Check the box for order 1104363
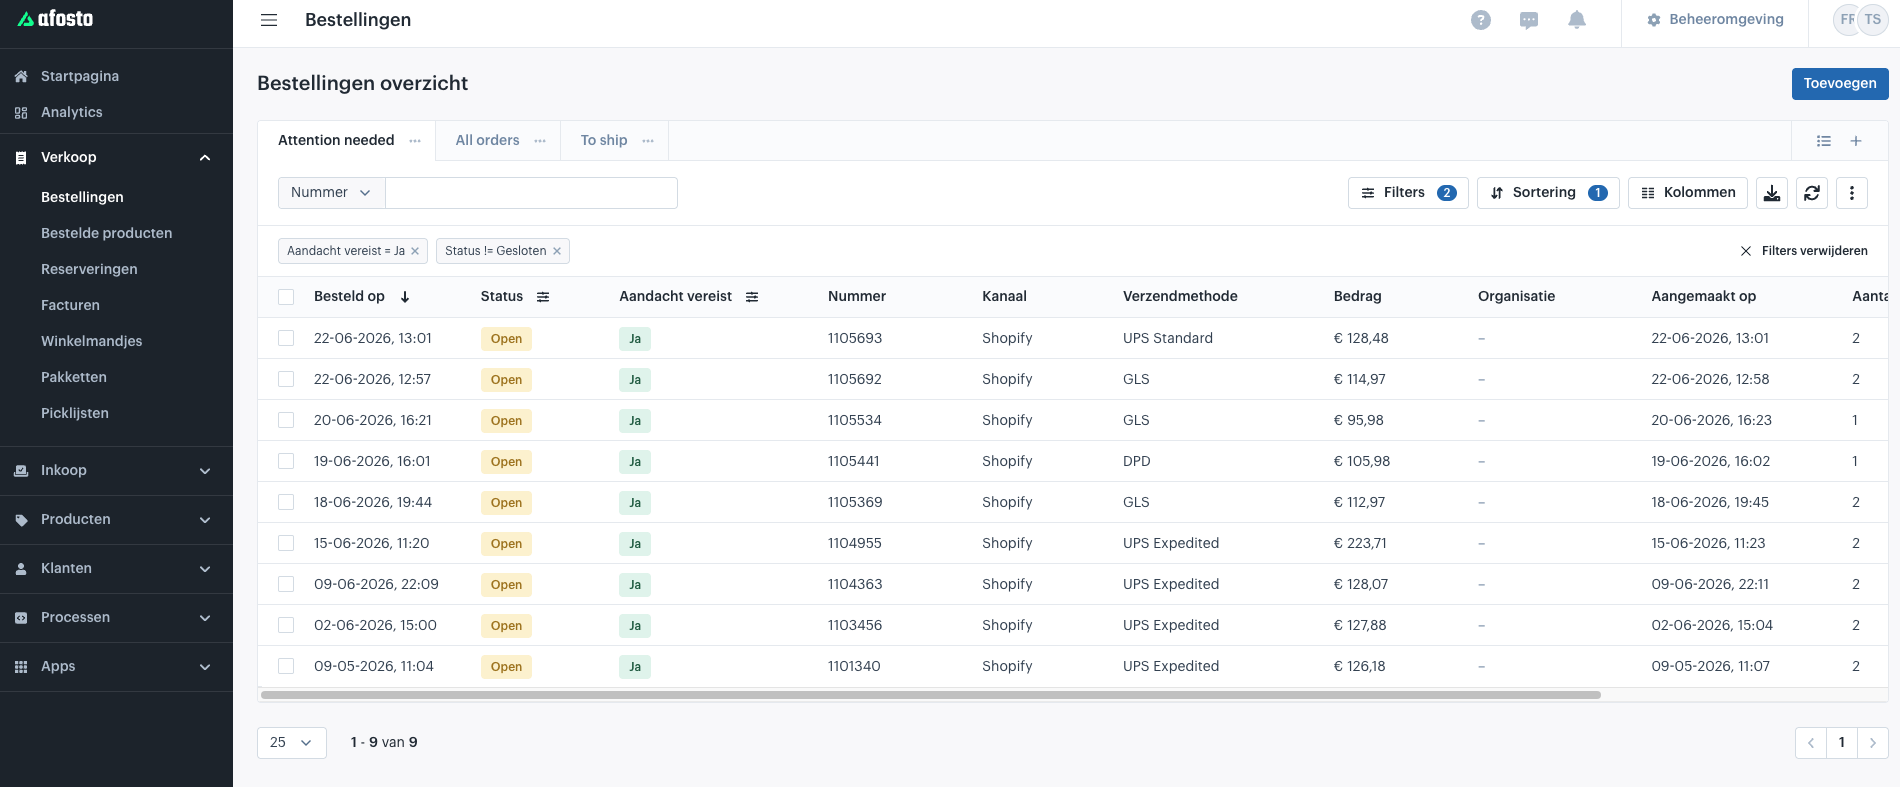Viewport: 1900px width, 787px height. pyautogui.click(x=286, y=584)
